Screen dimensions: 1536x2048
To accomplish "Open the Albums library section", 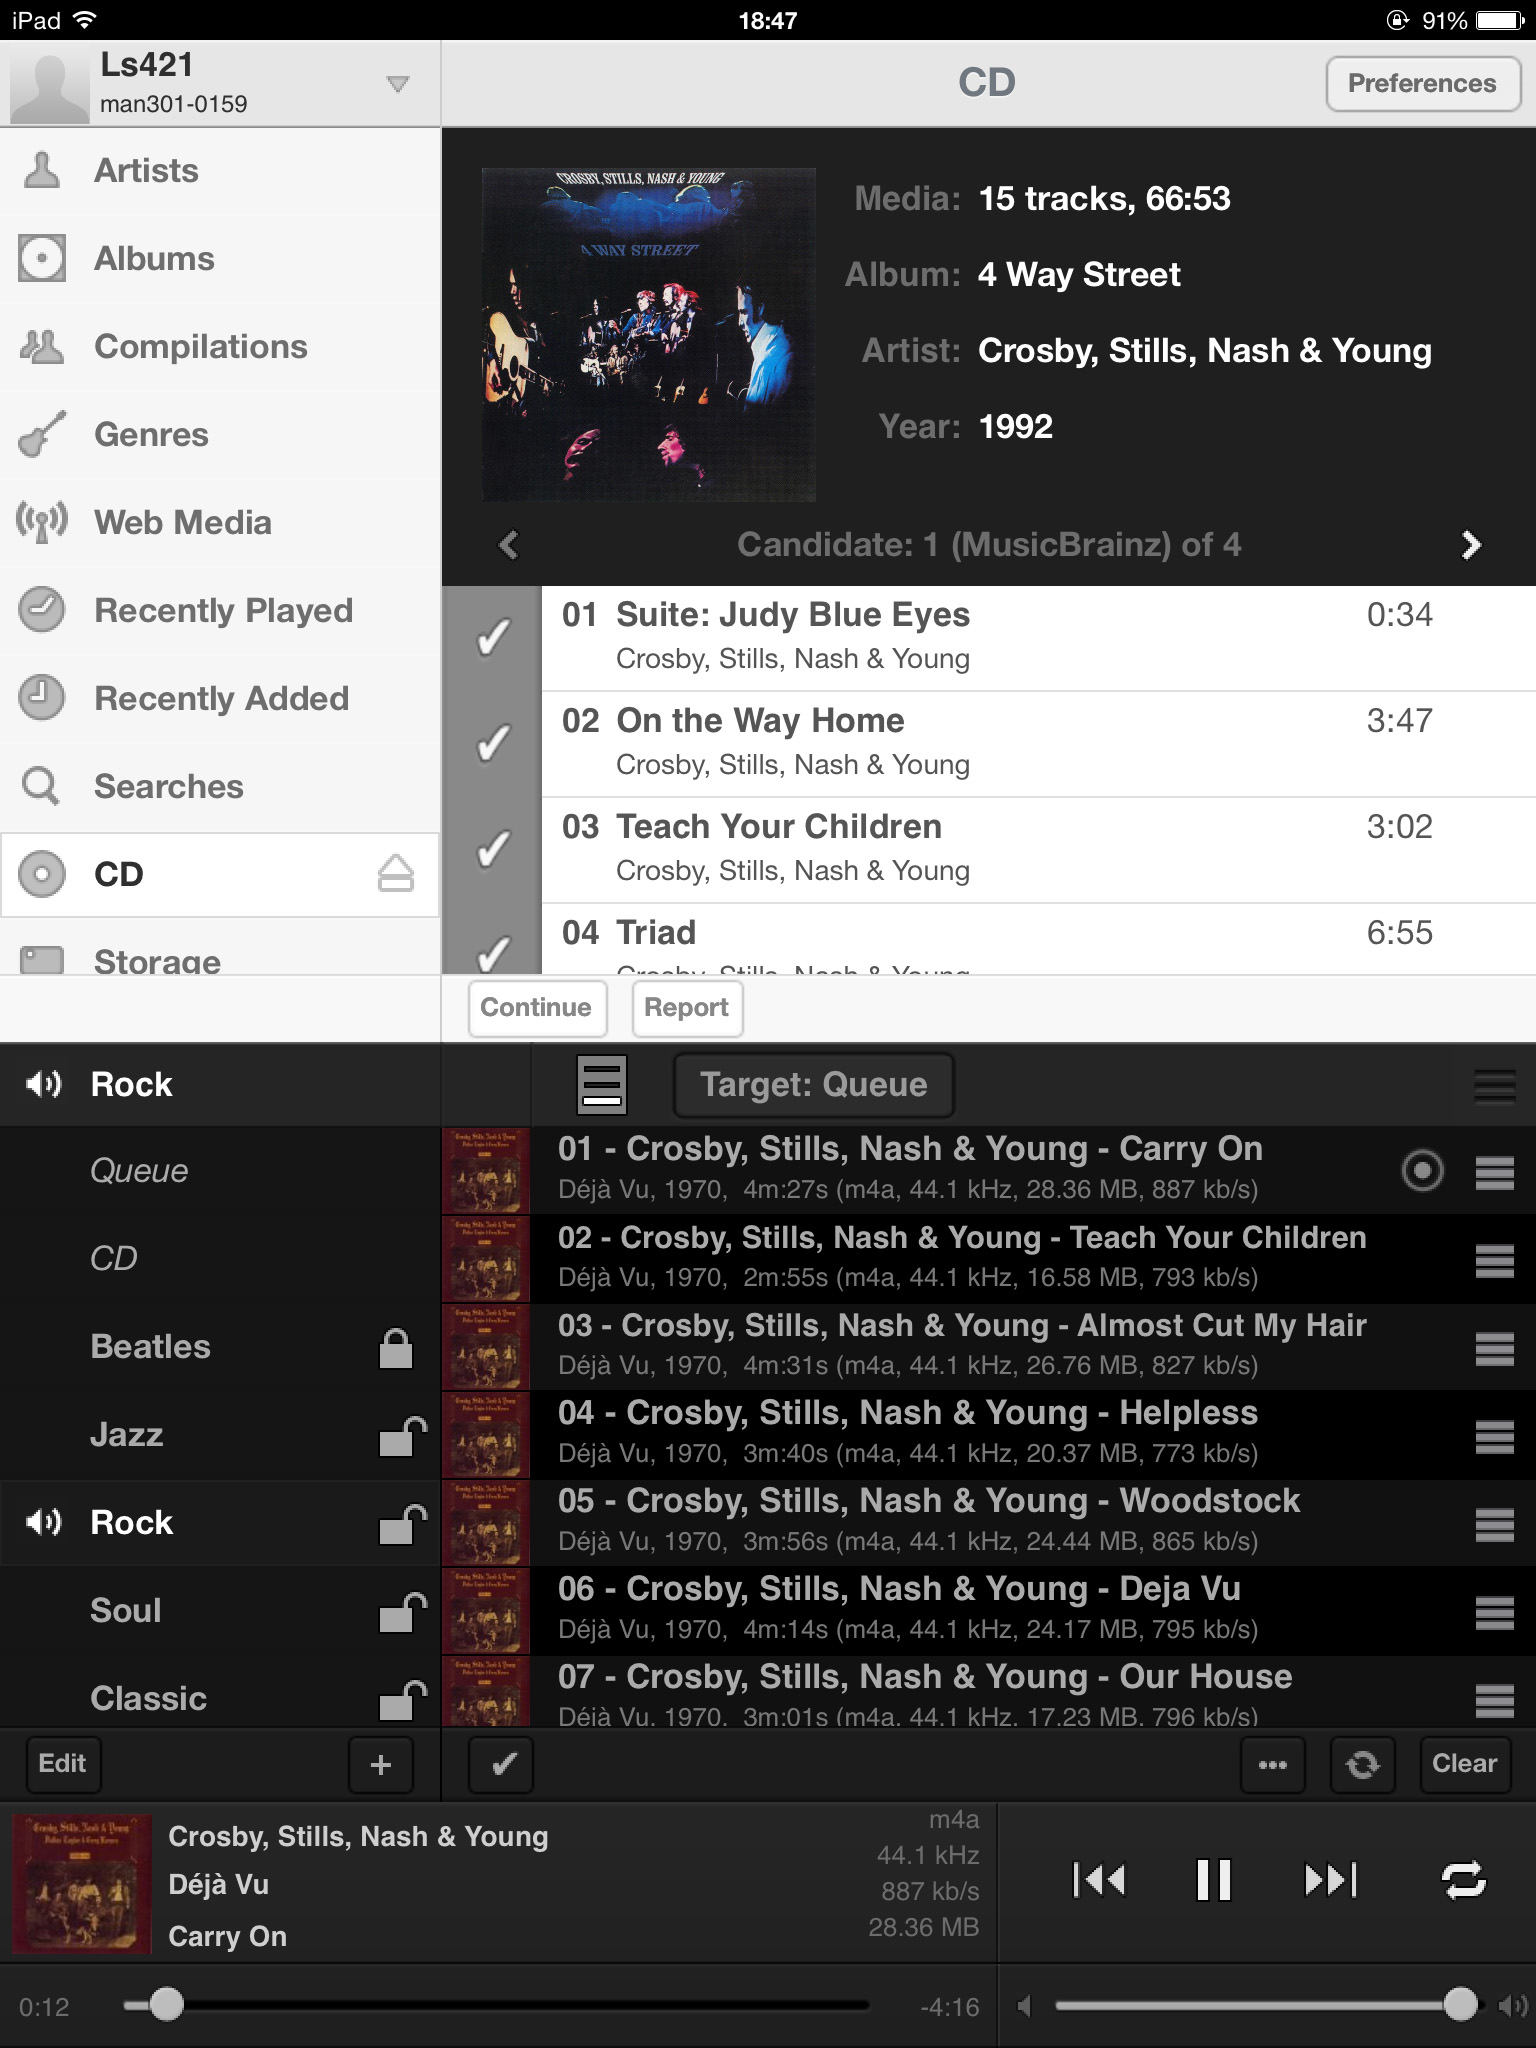I will (x=220, y=259).
